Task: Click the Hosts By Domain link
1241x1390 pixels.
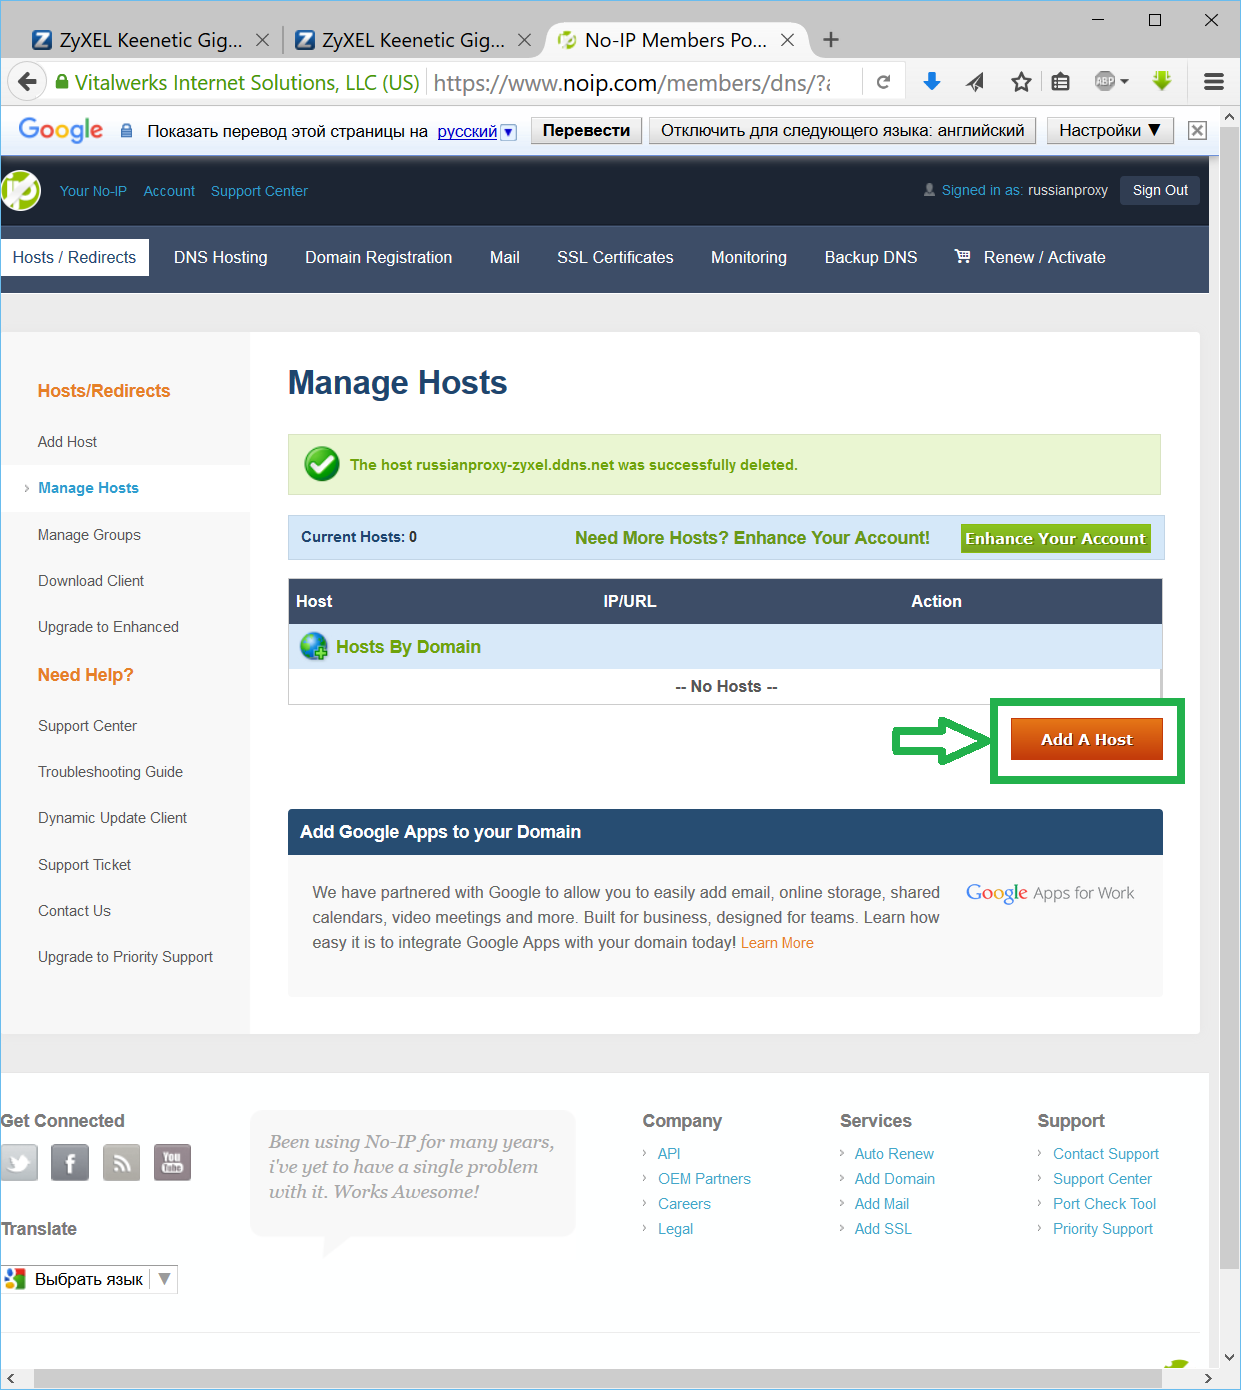Action: tap(408, 647)
